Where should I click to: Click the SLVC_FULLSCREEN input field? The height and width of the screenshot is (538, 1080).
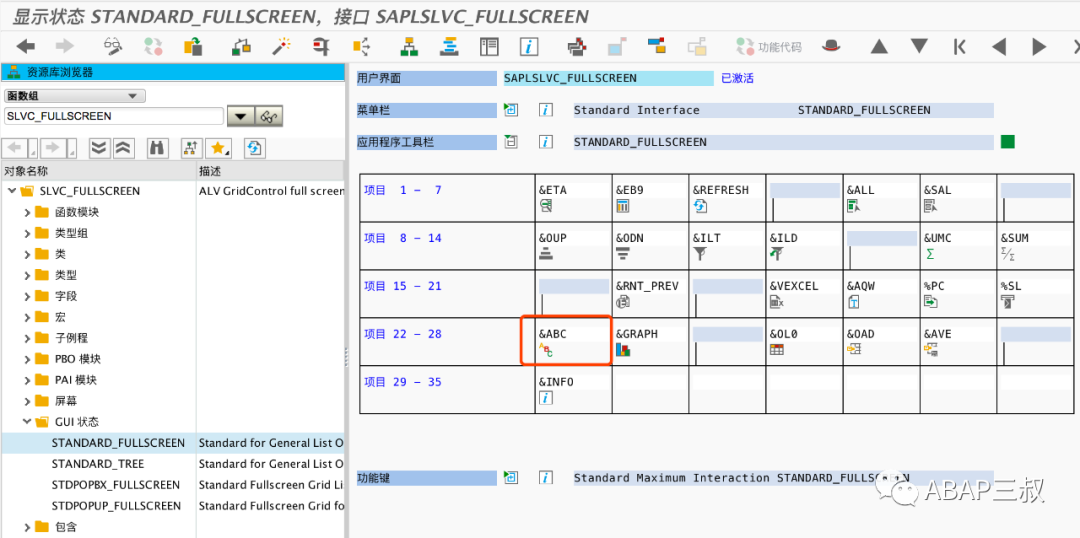(x=114, y=116)
